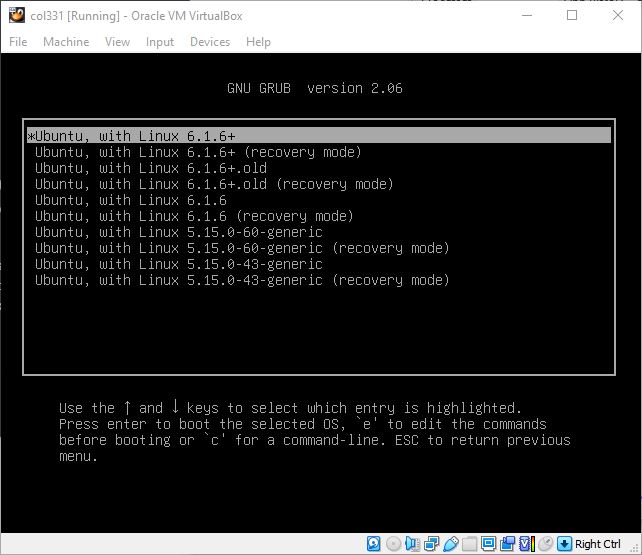The height and width of the screenshot is (555, 642).
Task: Click the shared folders status icon
Action: 469,544
